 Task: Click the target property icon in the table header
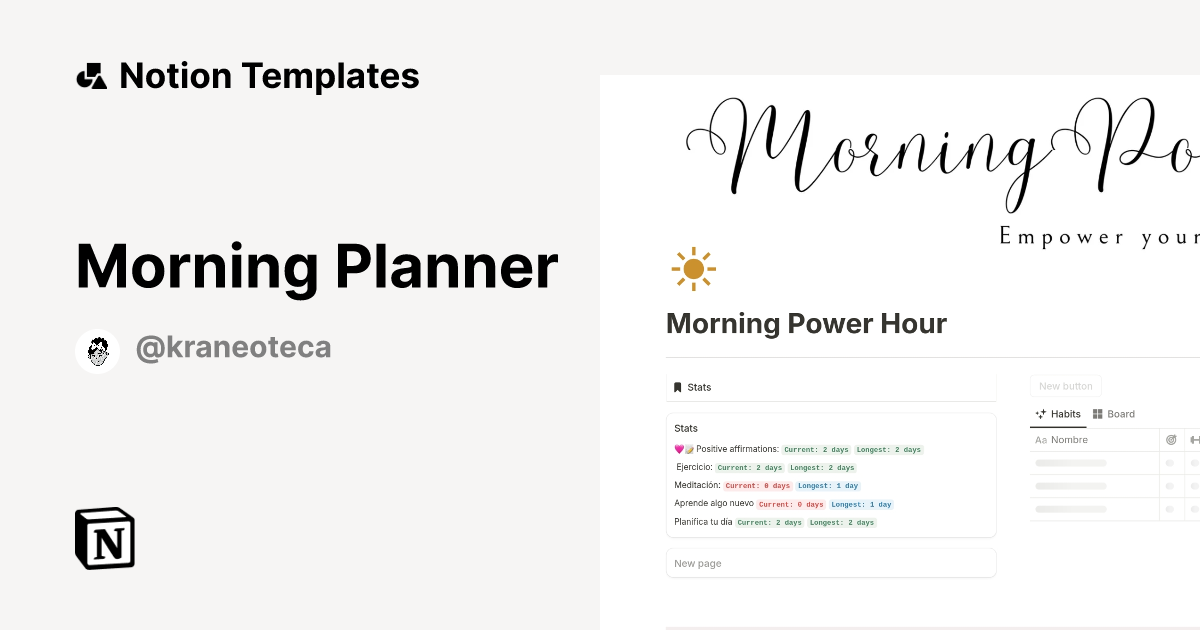1170,440
